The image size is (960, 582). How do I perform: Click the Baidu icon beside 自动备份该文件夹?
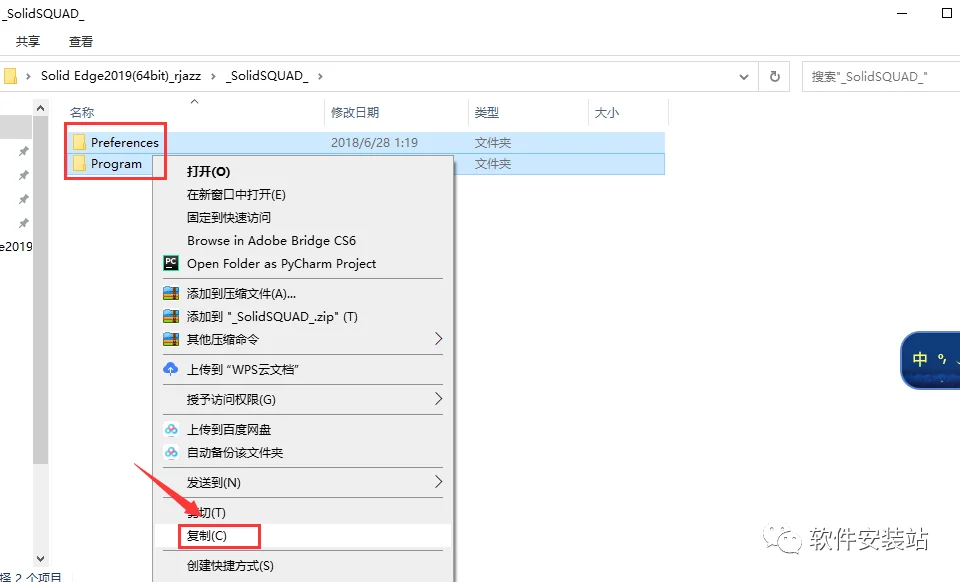[x=171, y=452]
